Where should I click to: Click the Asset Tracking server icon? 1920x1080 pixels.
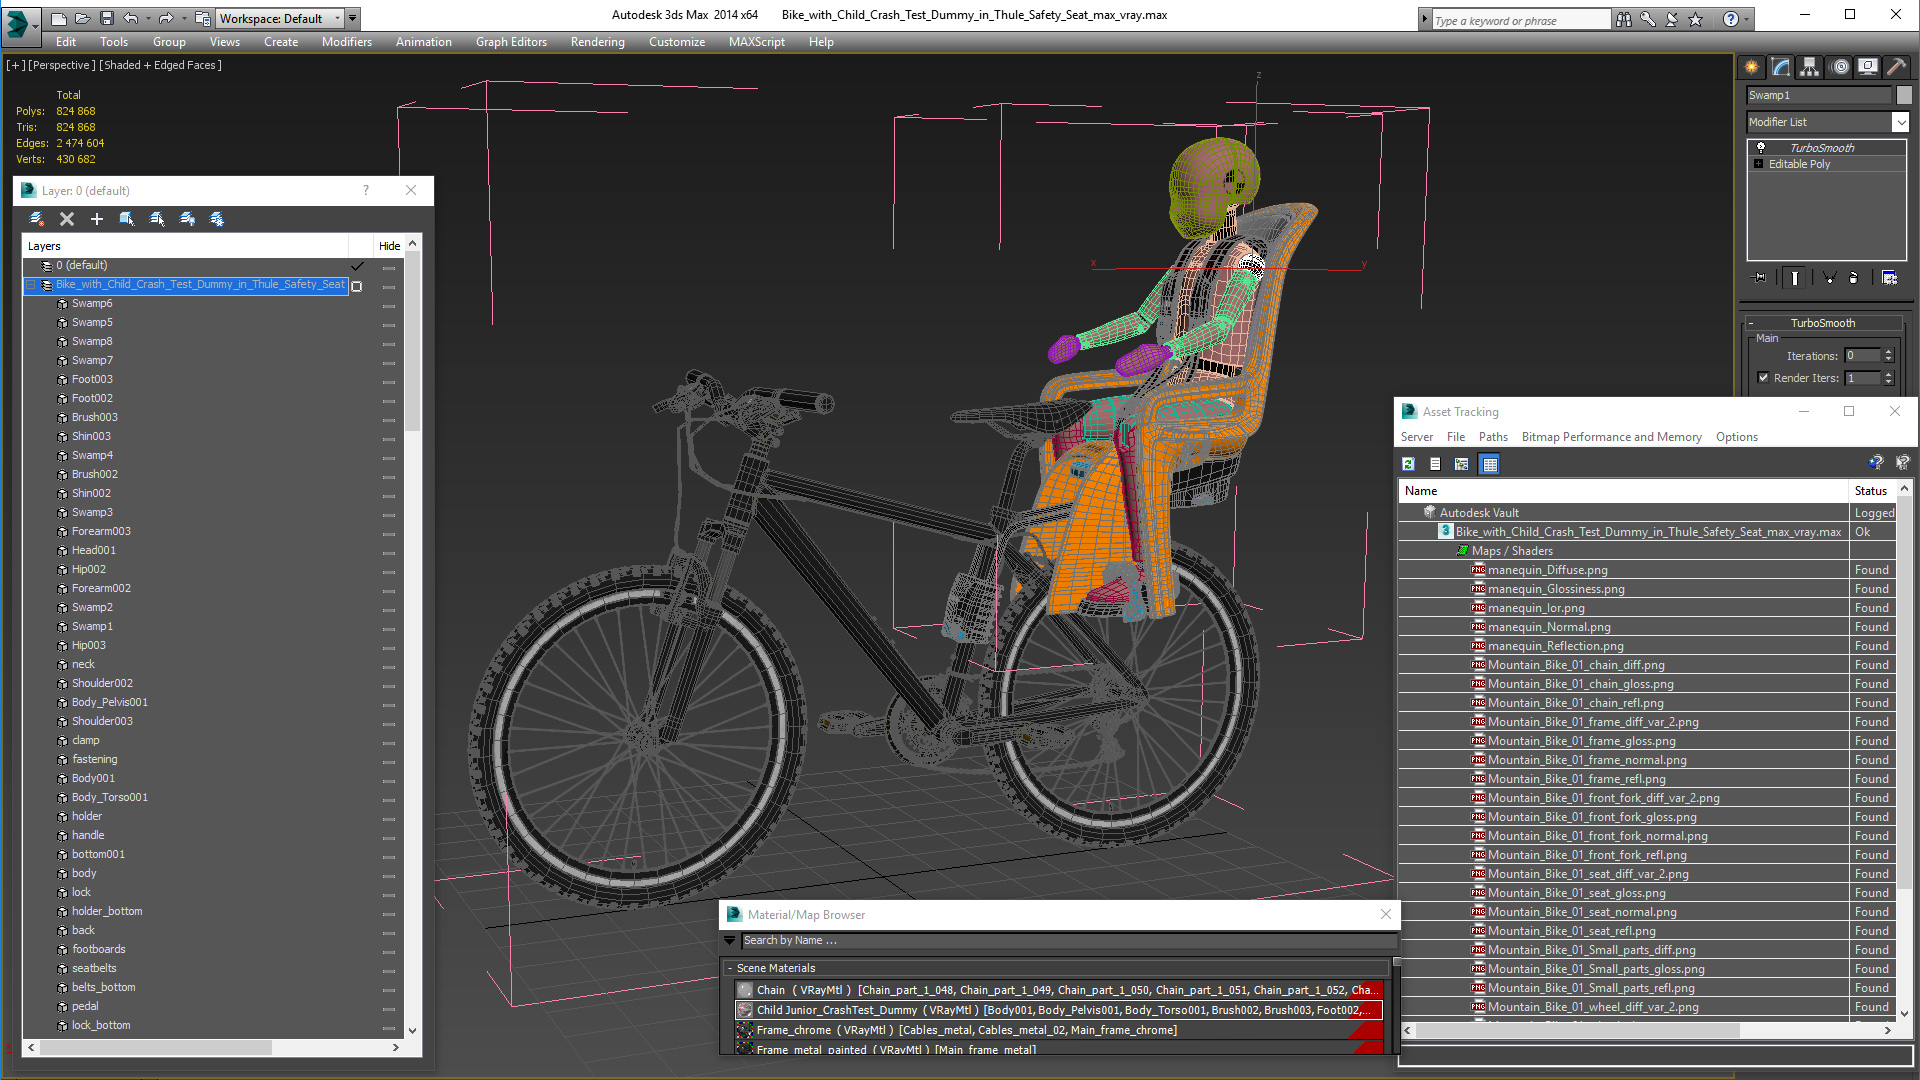tap(1418, 436)
